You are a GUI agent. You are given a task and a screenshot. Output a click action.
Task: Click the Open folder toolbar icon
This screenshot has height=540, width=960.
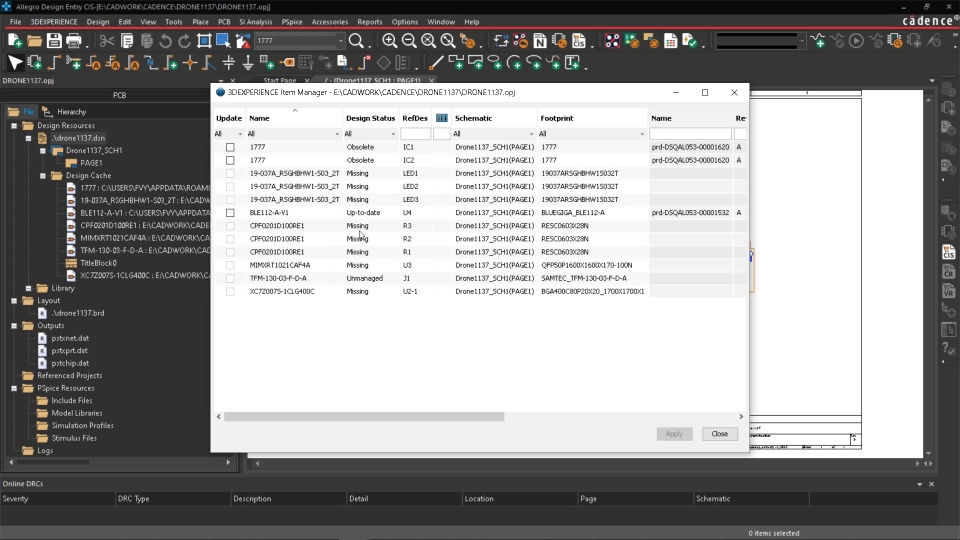click(x=34, y=41)
